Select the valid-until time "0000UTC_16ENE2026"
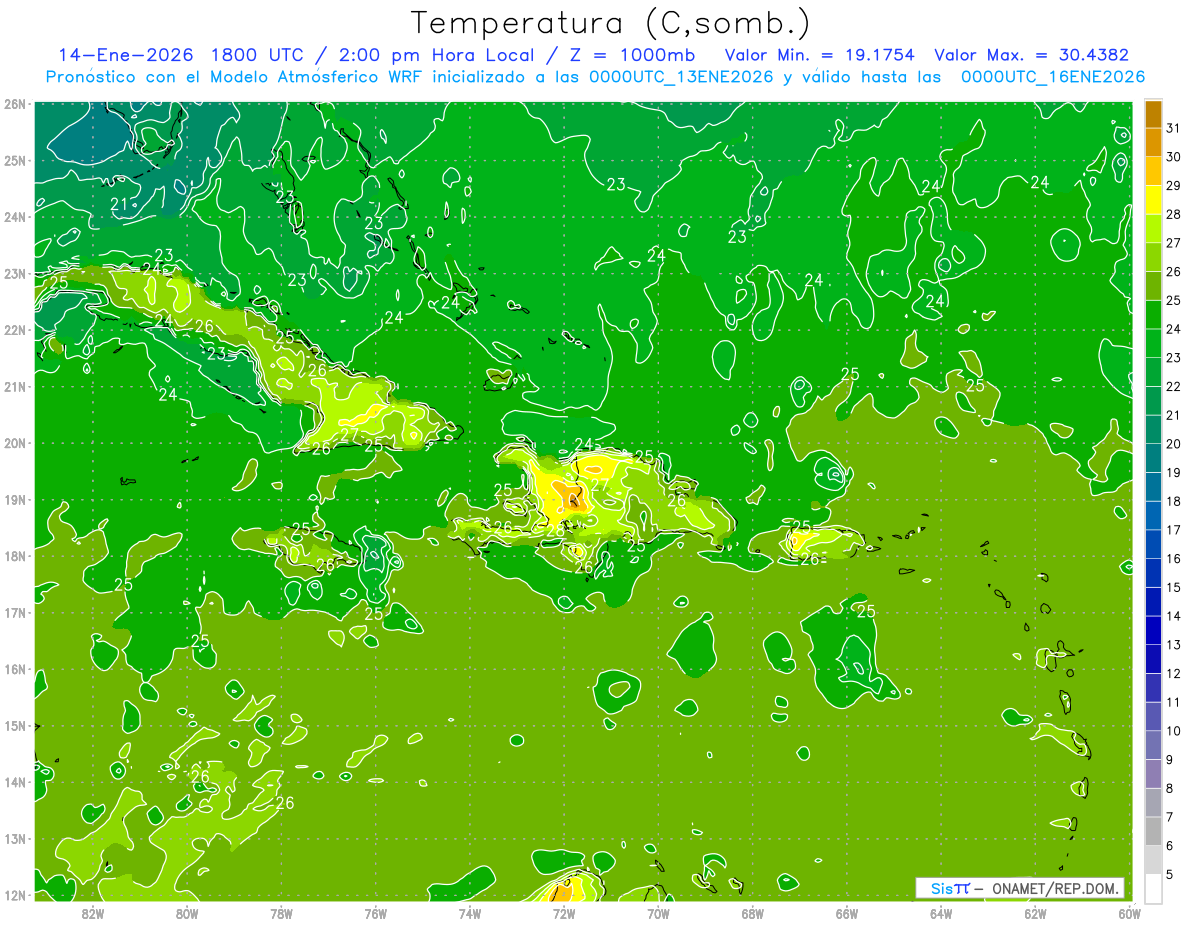This screenshot has height=927, width=1200. pos(1053,77)
